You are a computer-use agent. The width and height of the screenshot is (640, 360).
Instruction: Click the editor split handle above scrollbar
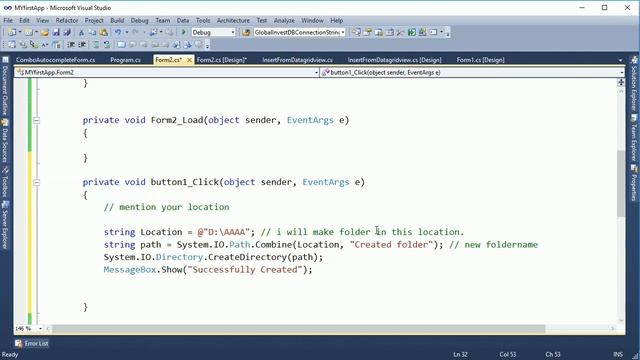pos(621,82)
